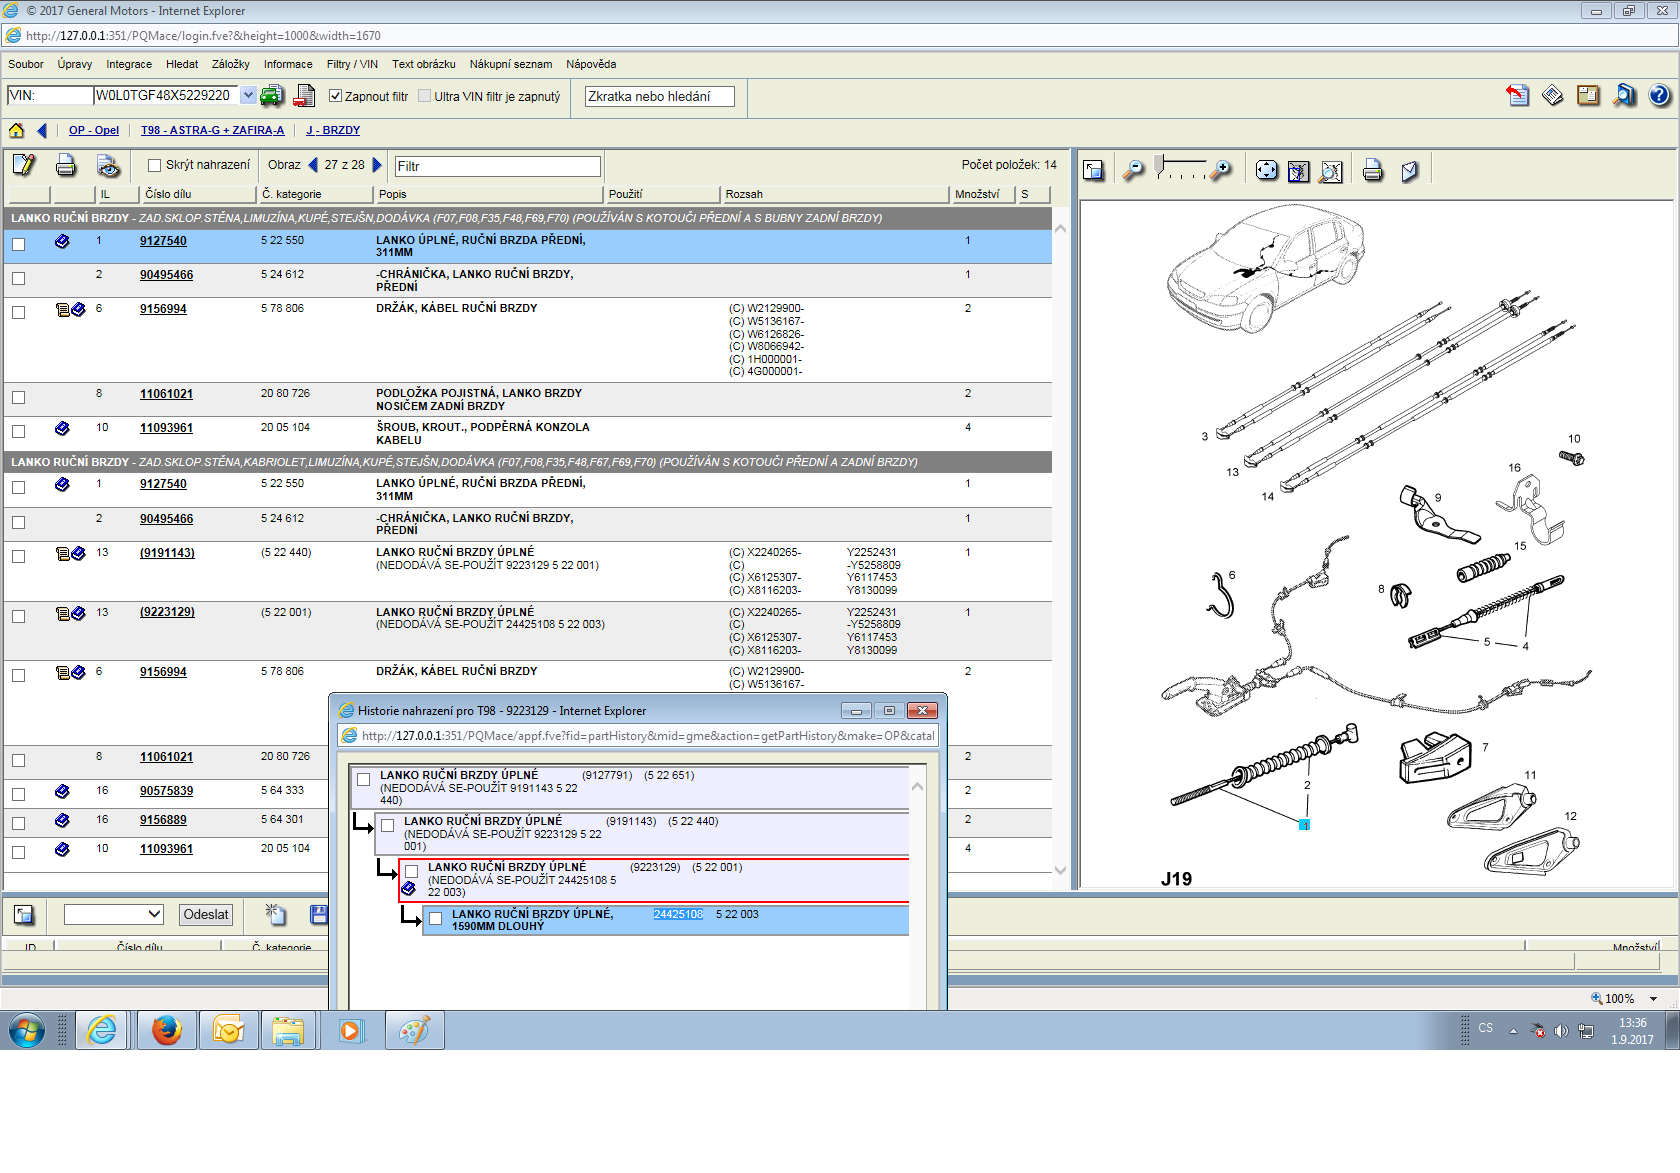Click the Zkratka nebo hledání search field
The image size is (1680, 1173).
(x=659, y=96)
